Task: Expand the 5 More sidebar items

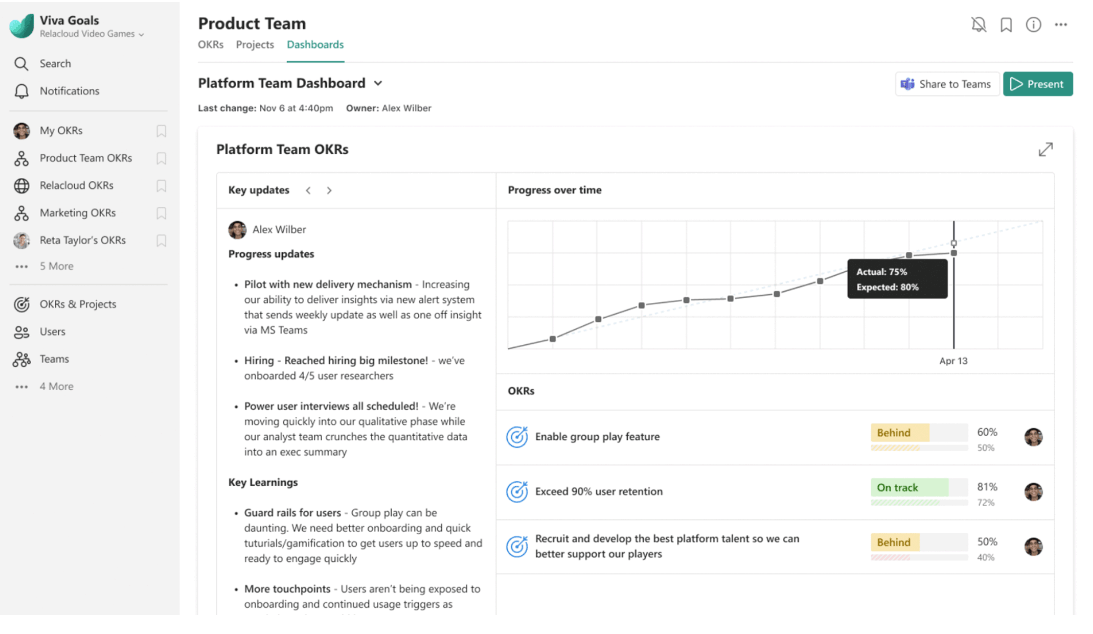Action: pyautogui.click(x=56, y=267)
